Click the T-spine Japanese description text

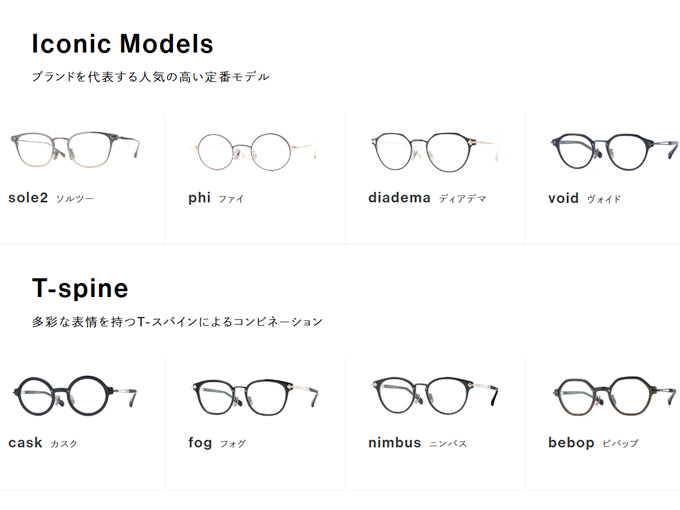pyautogui.click(x=177, y=322)
